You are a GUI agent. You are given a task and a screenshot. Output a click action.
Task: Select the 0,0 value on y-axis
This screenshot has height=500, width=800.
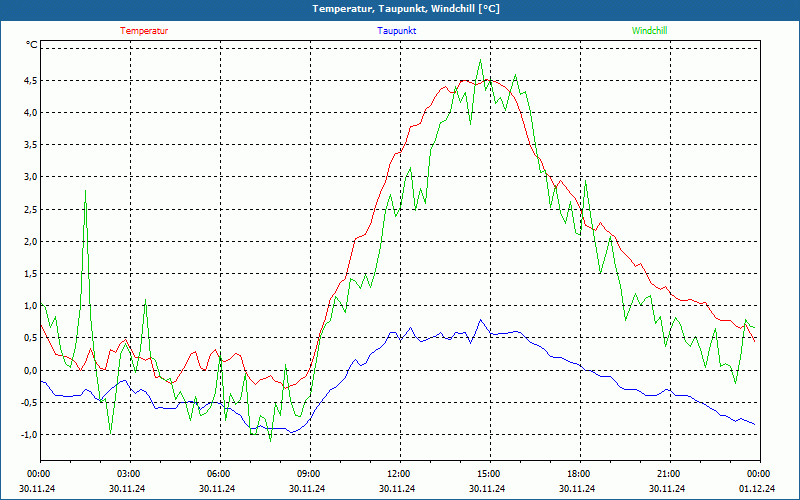pos(29,371)
